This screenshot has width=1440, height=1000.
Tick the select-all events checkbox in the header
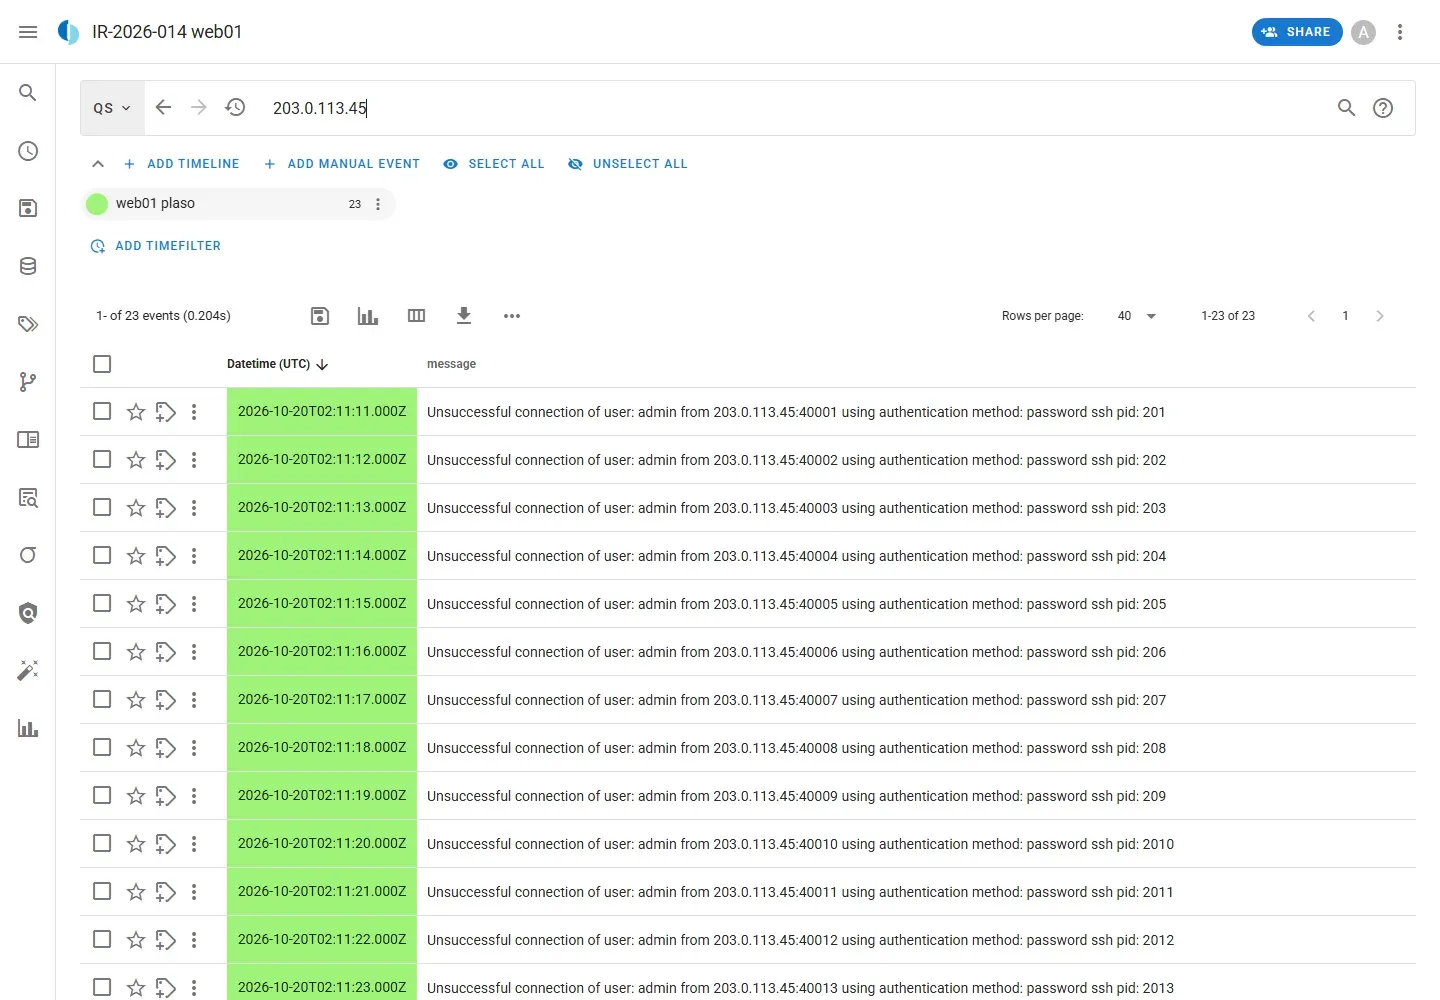tap(102, 364)
